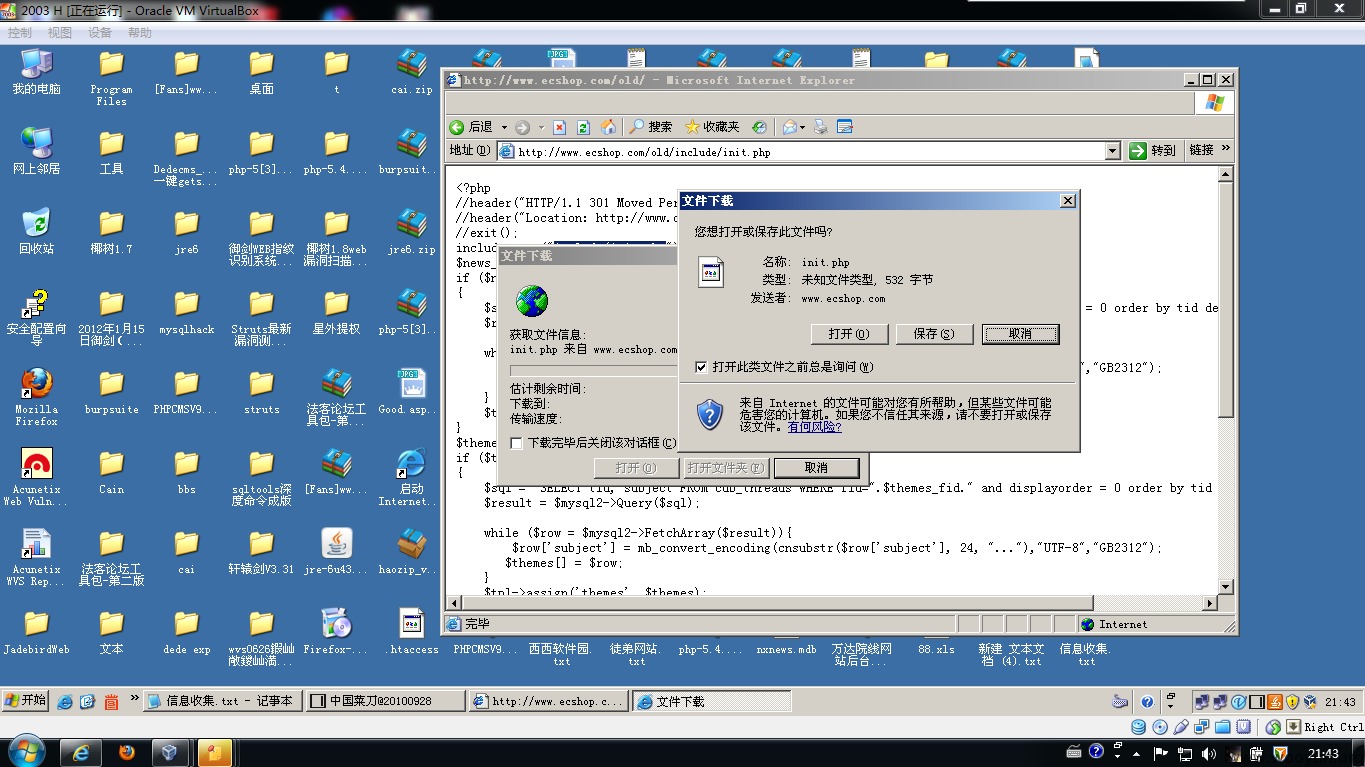Click the IE vertical scrollbar down arrow

(x=1226, y=587)
